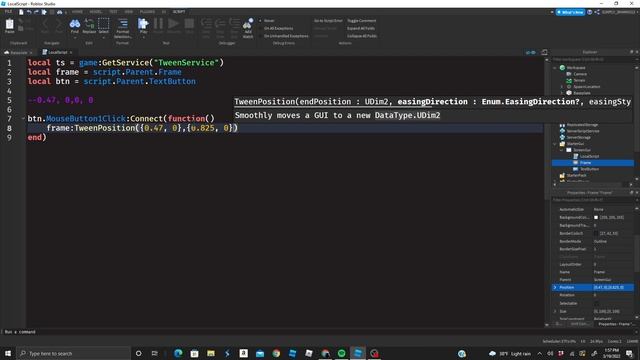The width and height of the screenshot is (640, 360).
Task: Open the Windows Start menu
Action: 8,353
